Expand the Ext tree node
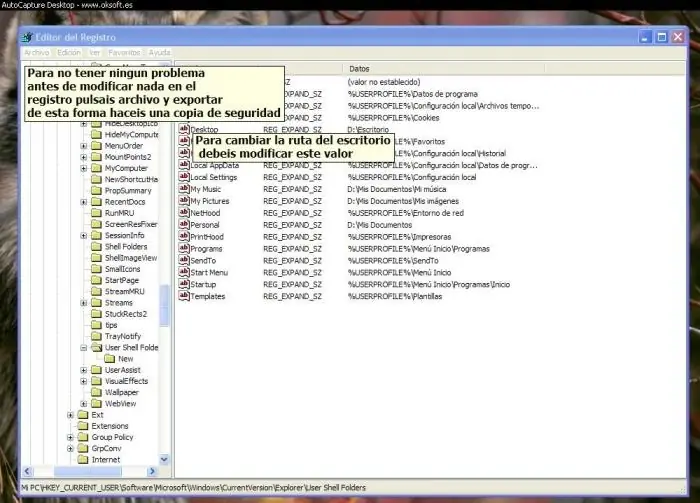The height and width of the screenshot is (503, 700). pyautogui.click(x=70, y=415)
